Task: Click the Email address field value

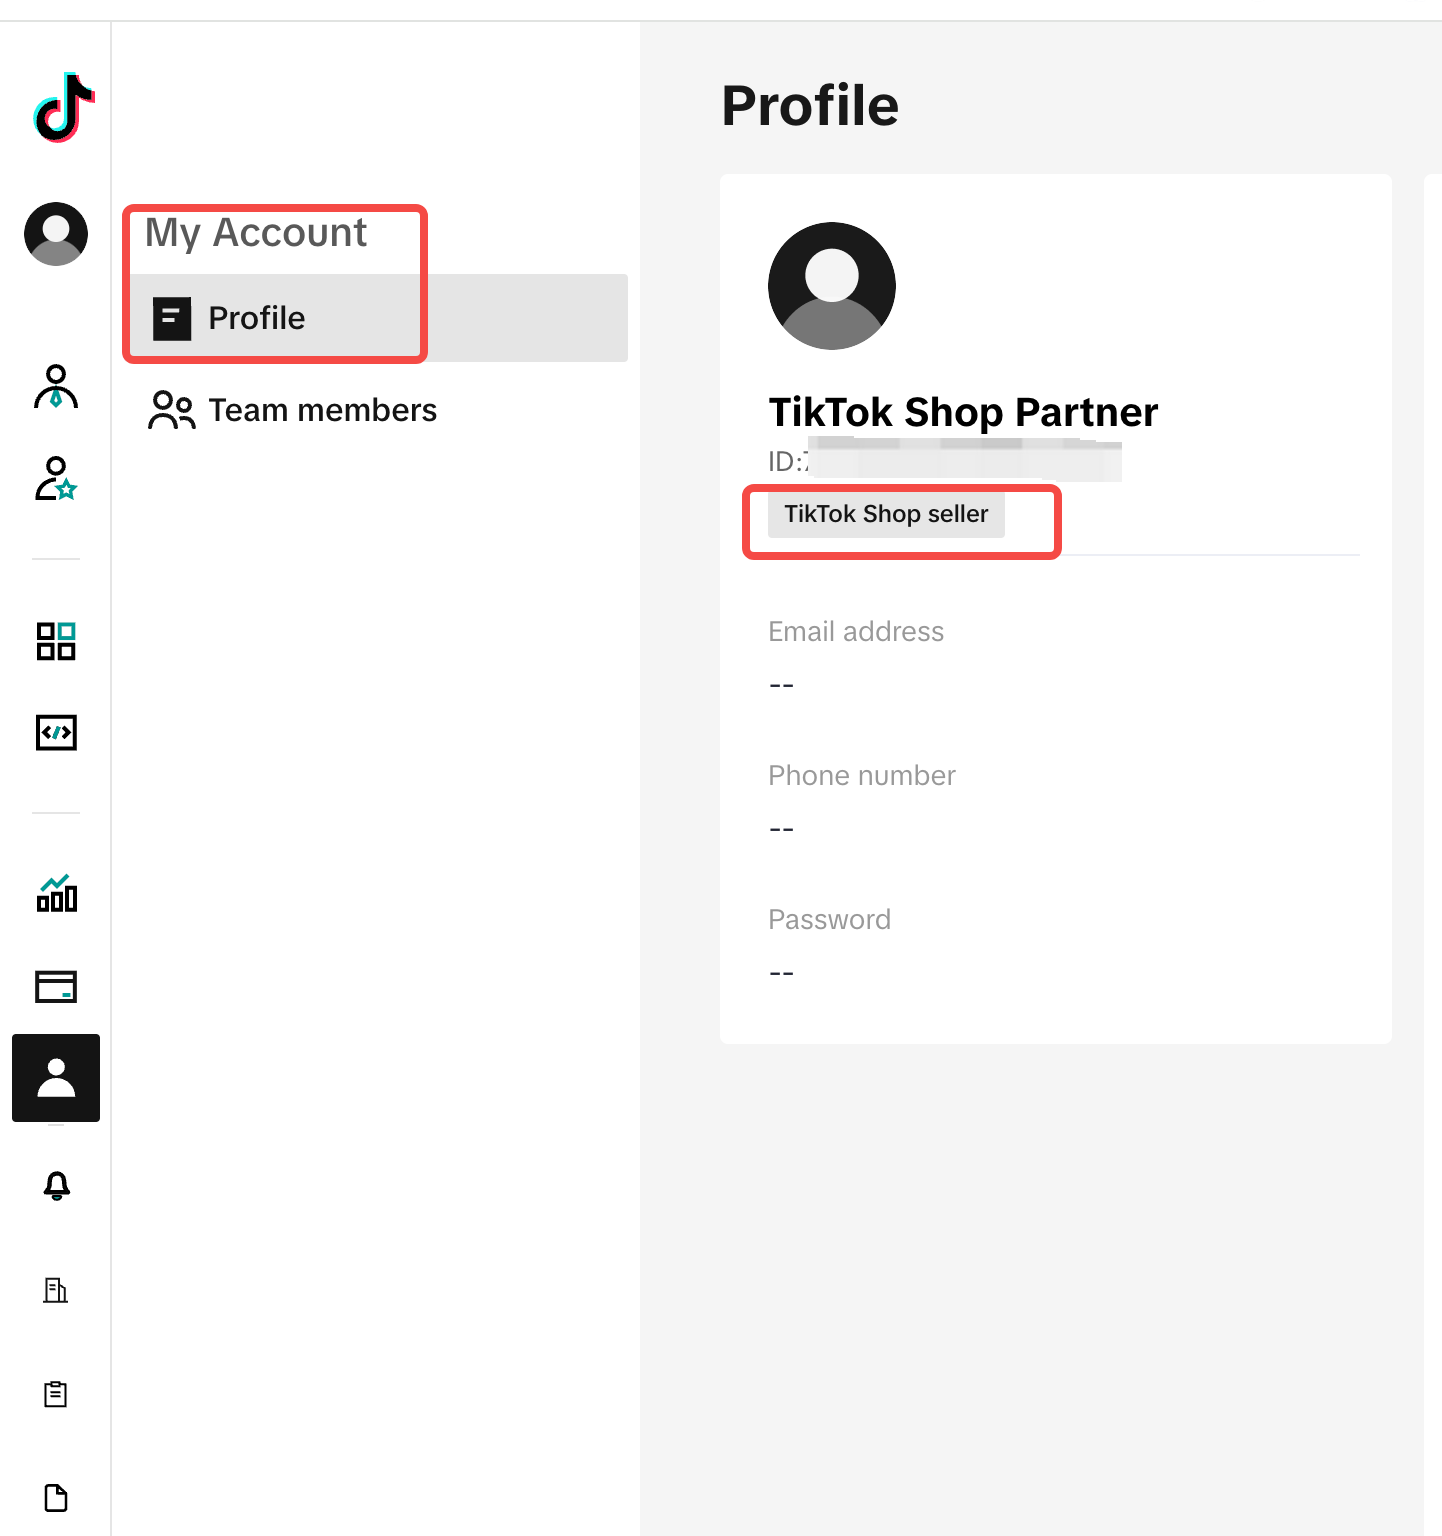Action: [781, 686]
